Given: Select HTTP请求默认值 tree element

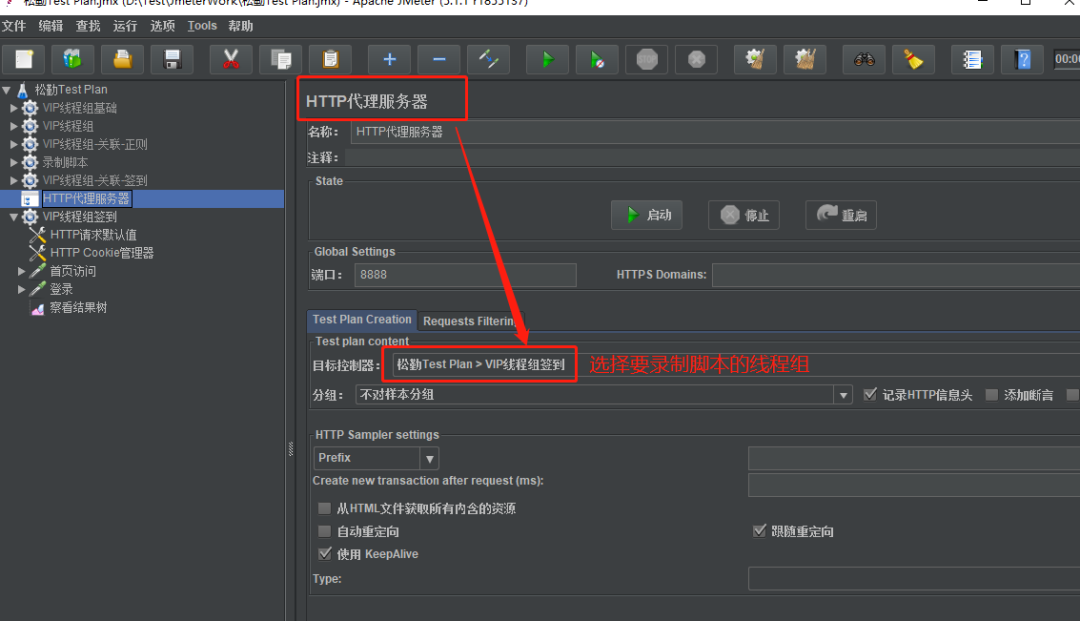Looking at the screenshot, I should point(93,235).
